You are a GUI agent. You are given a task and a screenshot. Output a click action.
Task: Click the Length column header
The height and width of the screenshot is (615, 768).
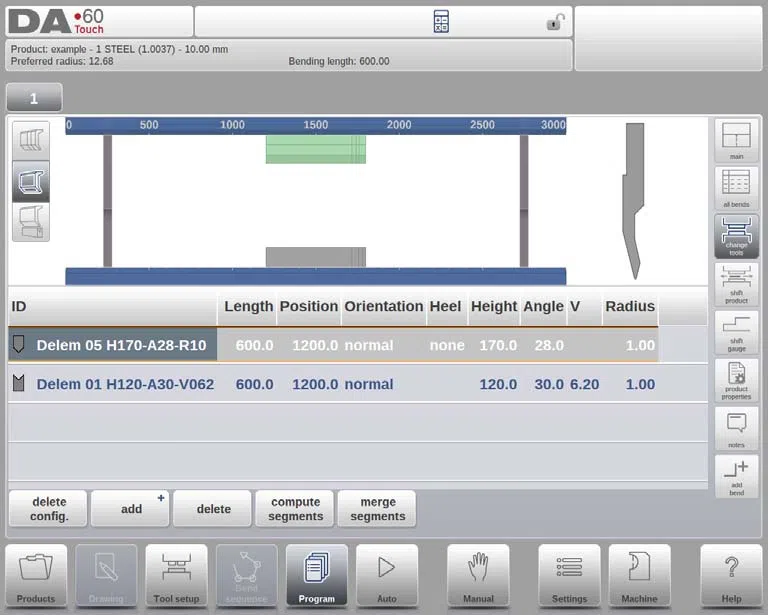(248, 306)
